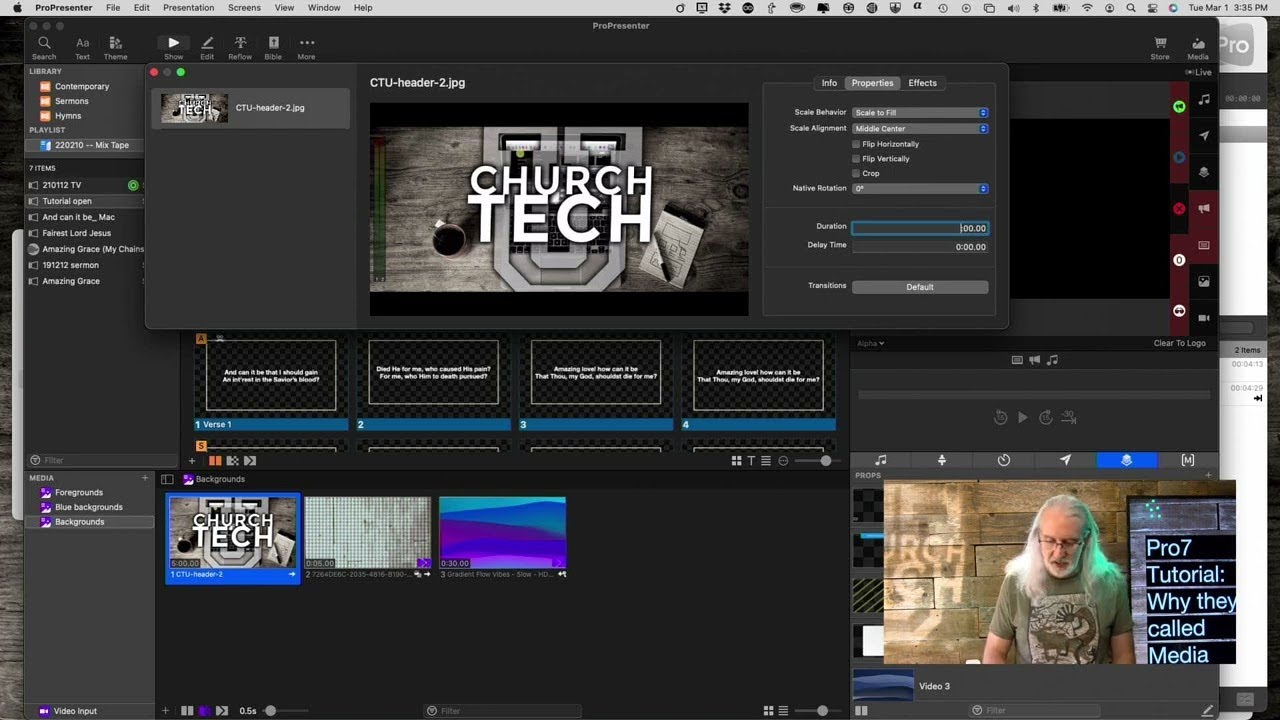Screen dimensions: 1280x720
Task: Open the Presentation menu
Action: (188, 7)
